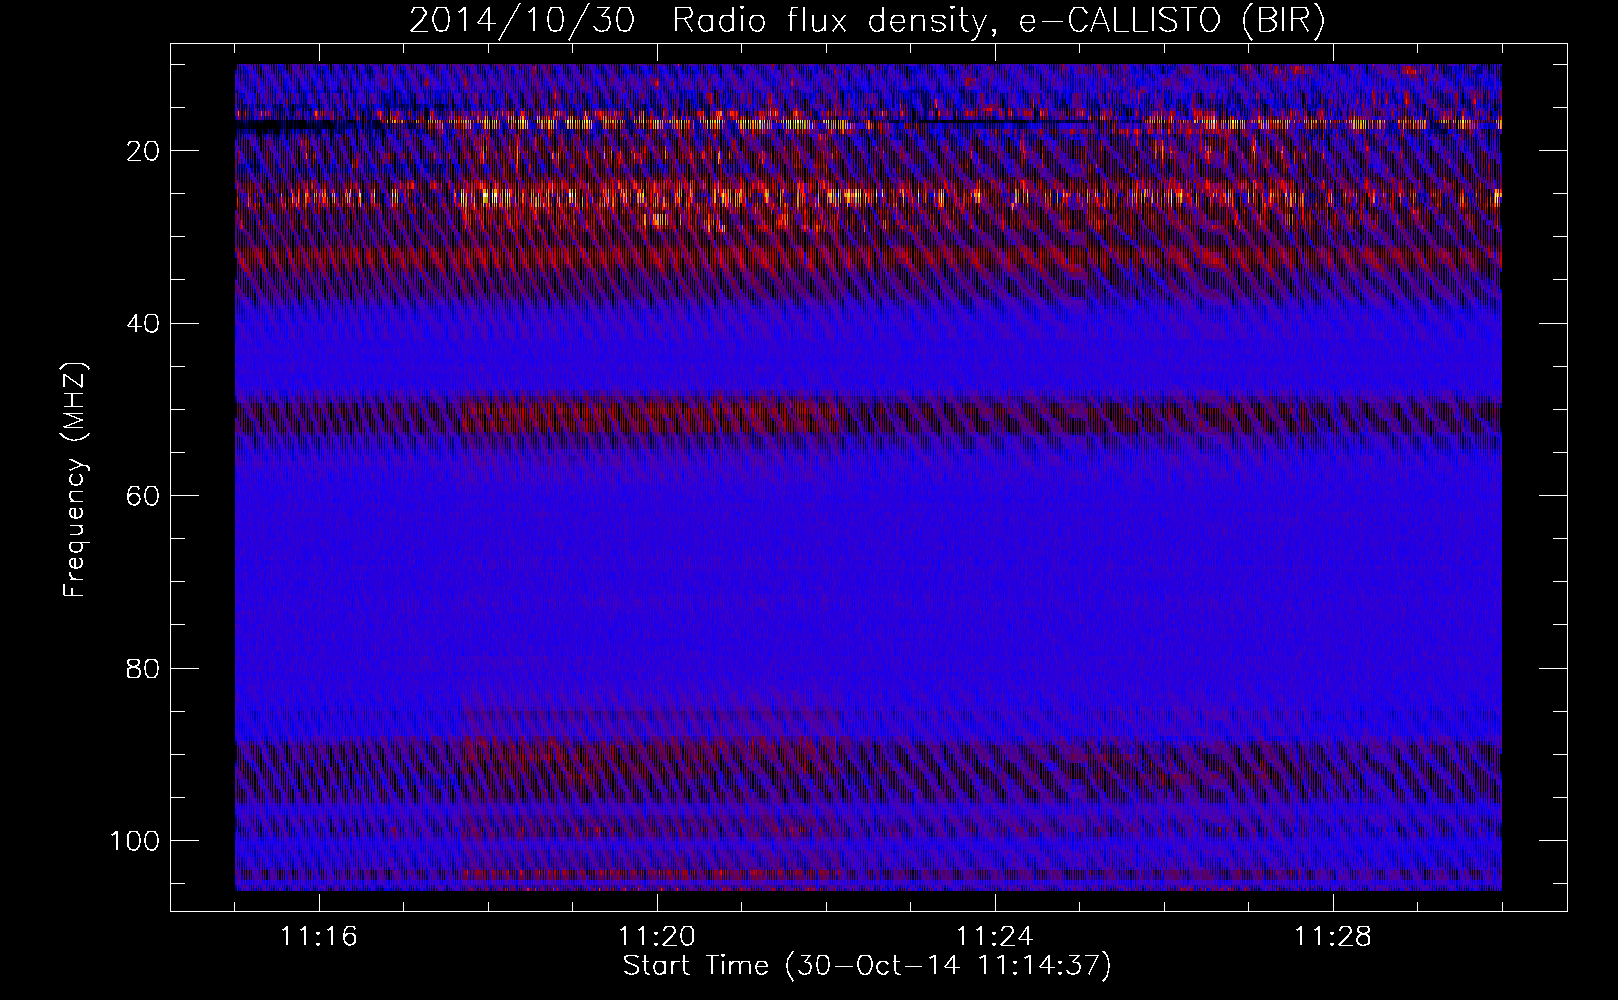This screenshot has width=1618, height=1000.
Task: Click the 'Start Time (30-Oct-14 11:14:37)' label
Action: 867,966
